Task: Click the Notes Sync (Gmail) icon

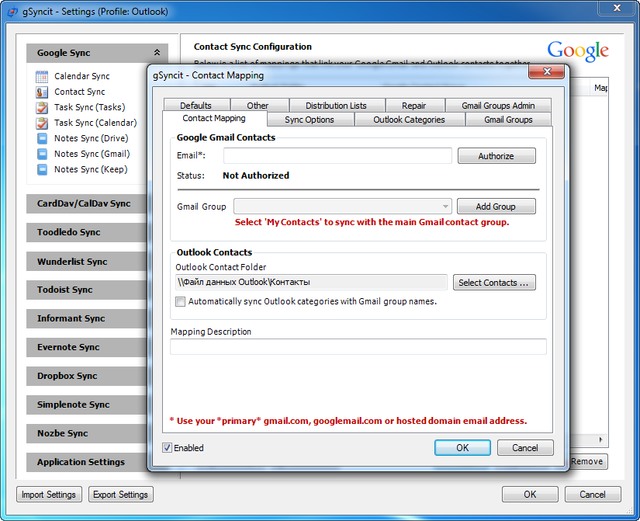Action: (x=42, y=154)
